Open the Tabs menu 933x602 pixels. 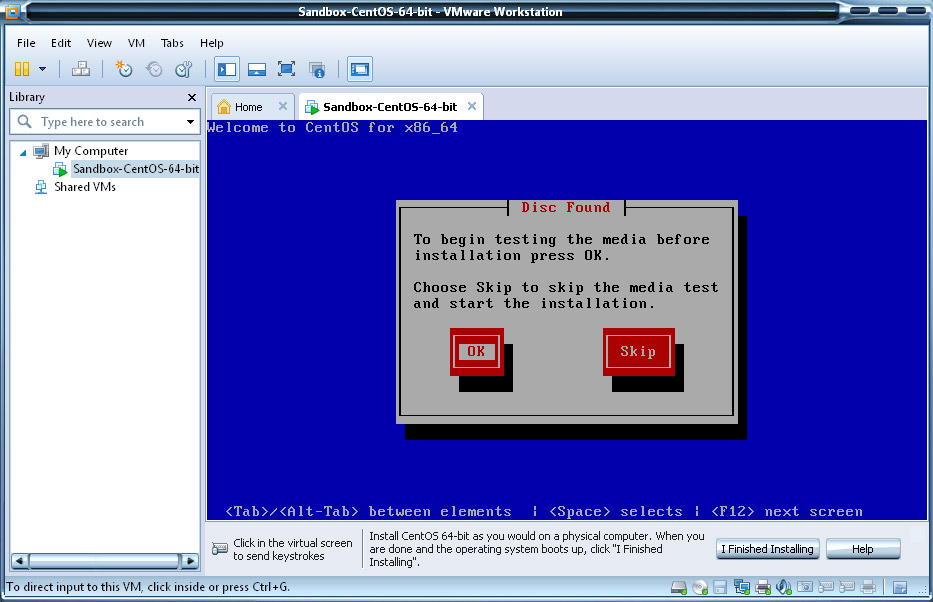tap(172, 43)
